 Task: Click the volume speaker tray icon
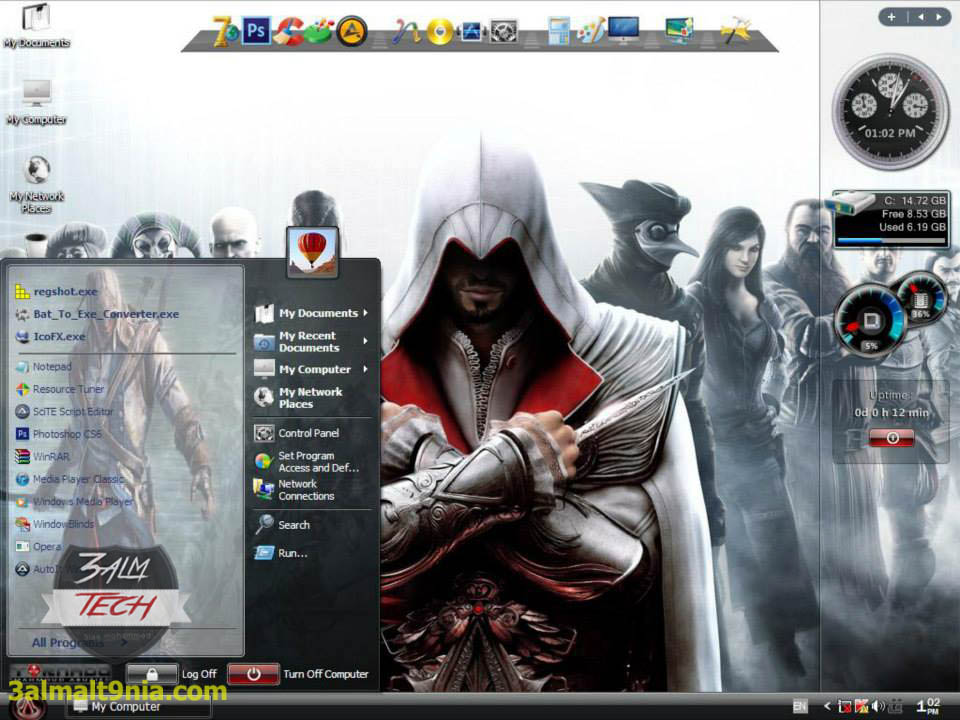878,706
